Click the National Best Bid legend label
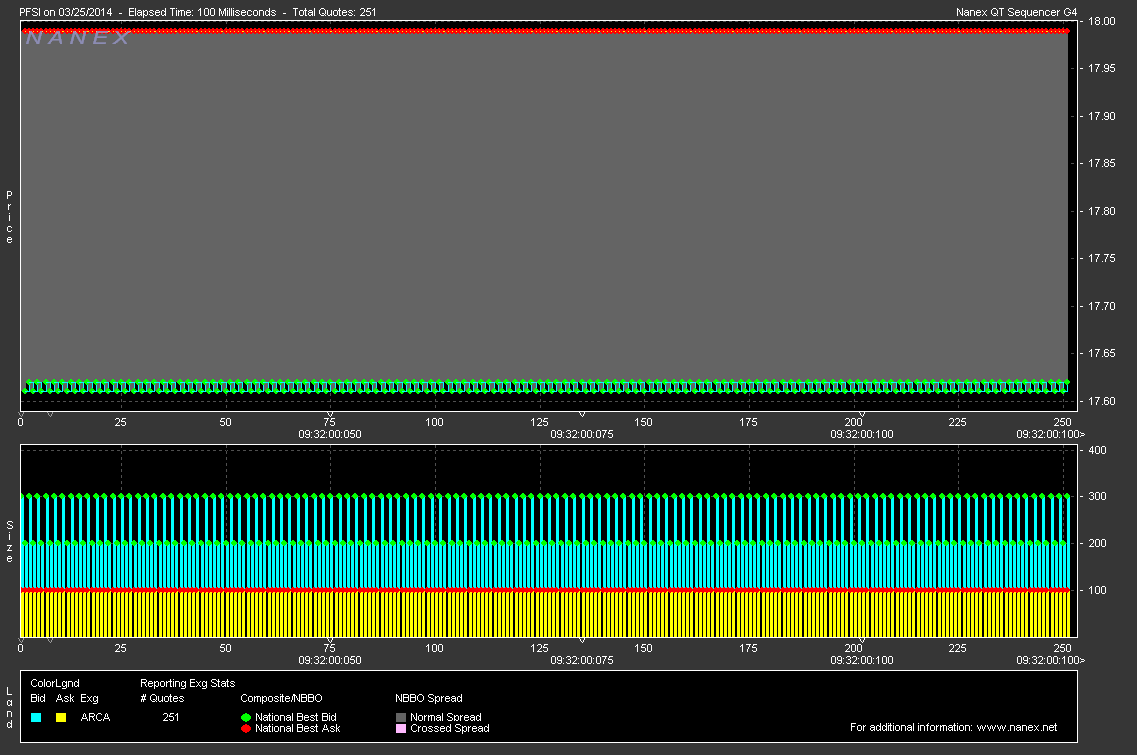This screenshot has width=1137, height=755. point(296,717)
